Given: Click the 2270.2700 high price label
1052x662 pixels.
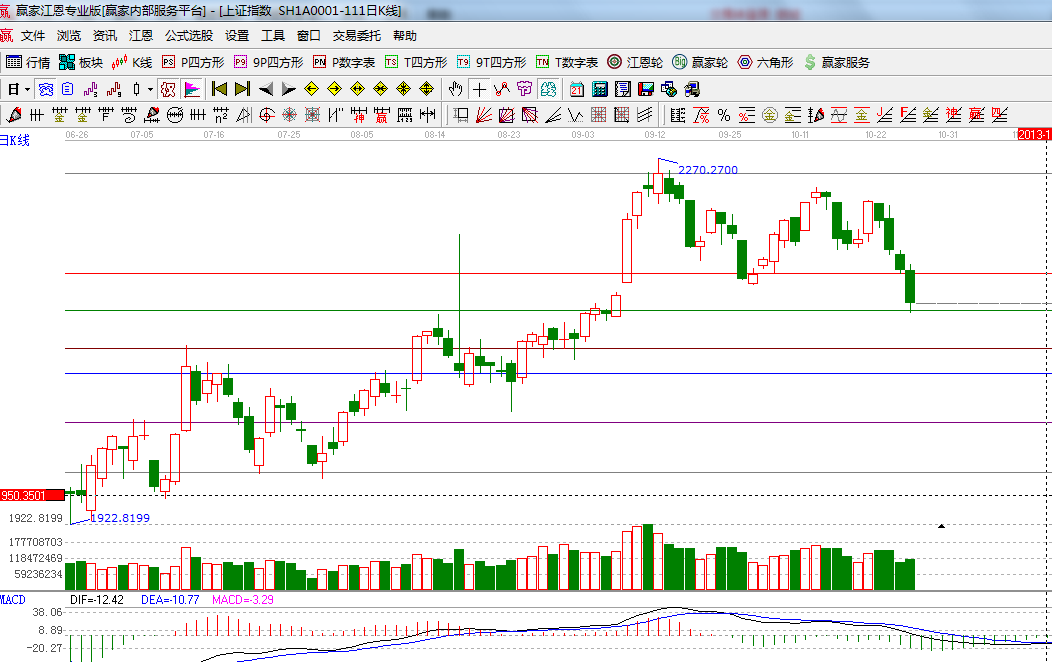Looking at the screenshot, I should pyautogui.click(x=708, y=170).
